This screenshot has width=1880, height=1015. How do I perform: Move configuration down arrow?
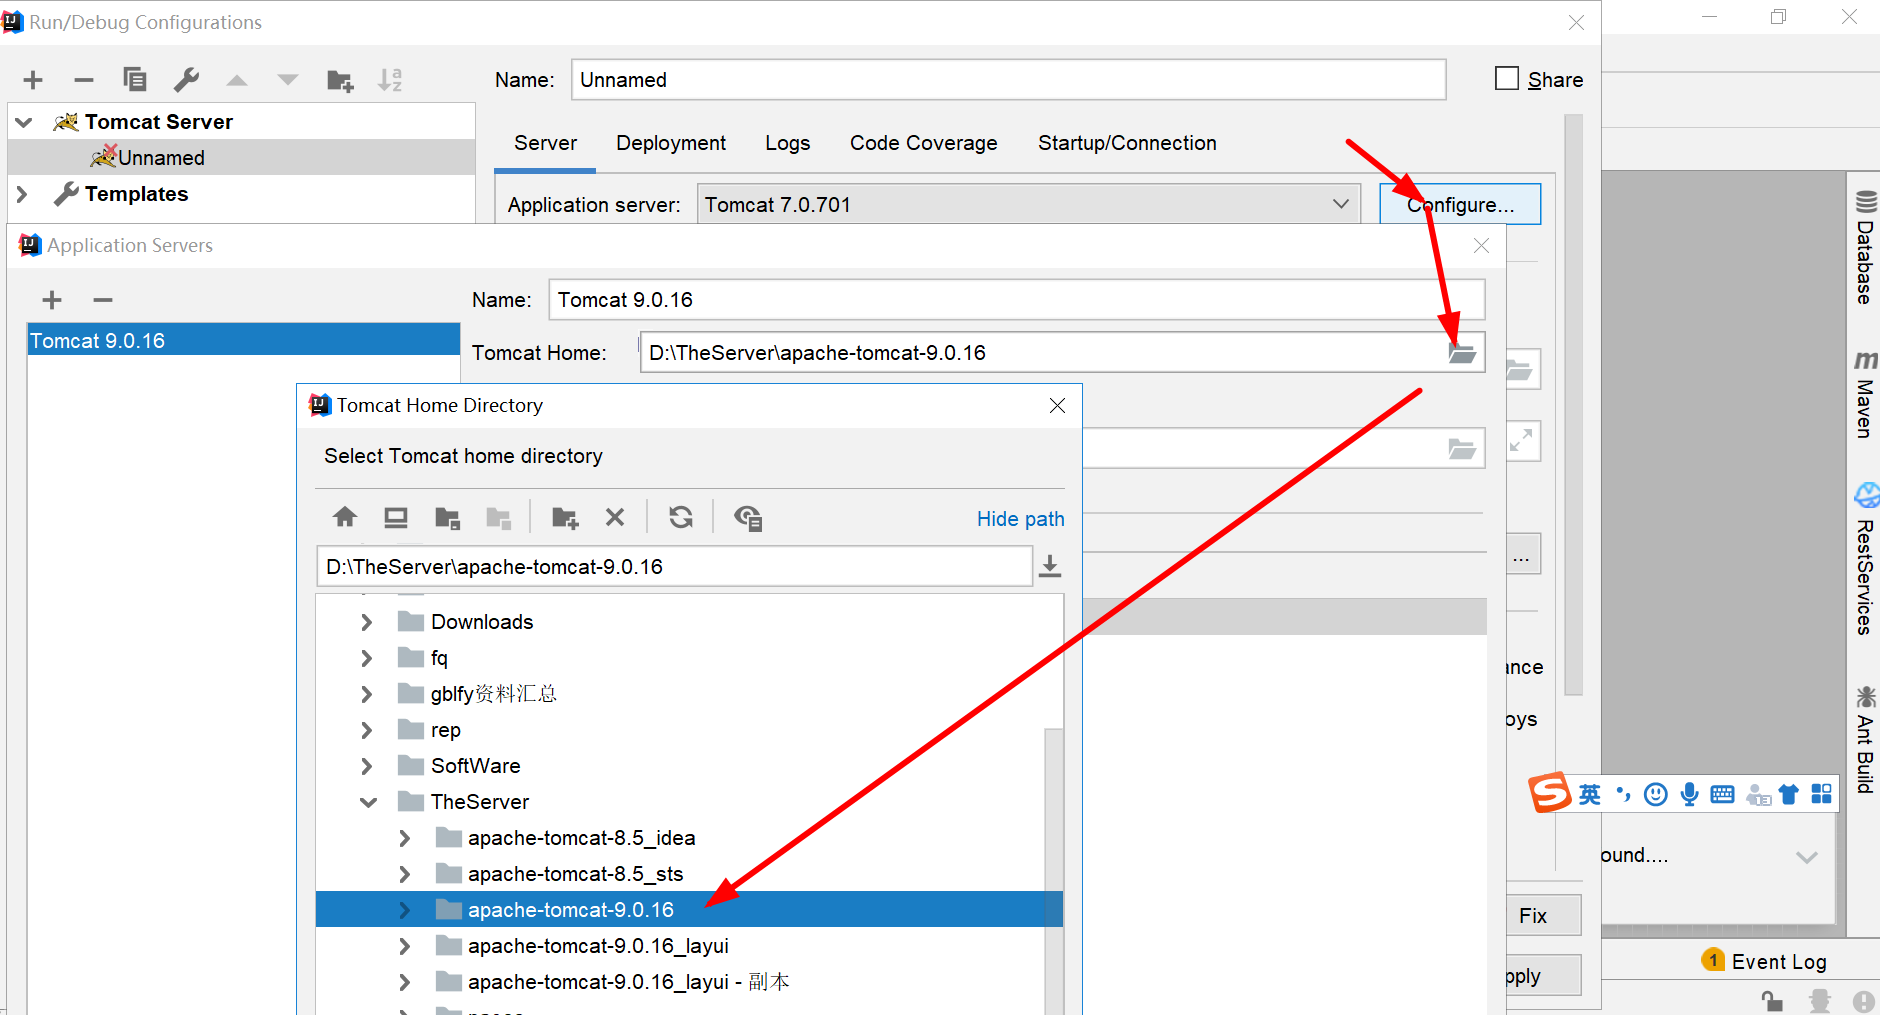point(288,80)
